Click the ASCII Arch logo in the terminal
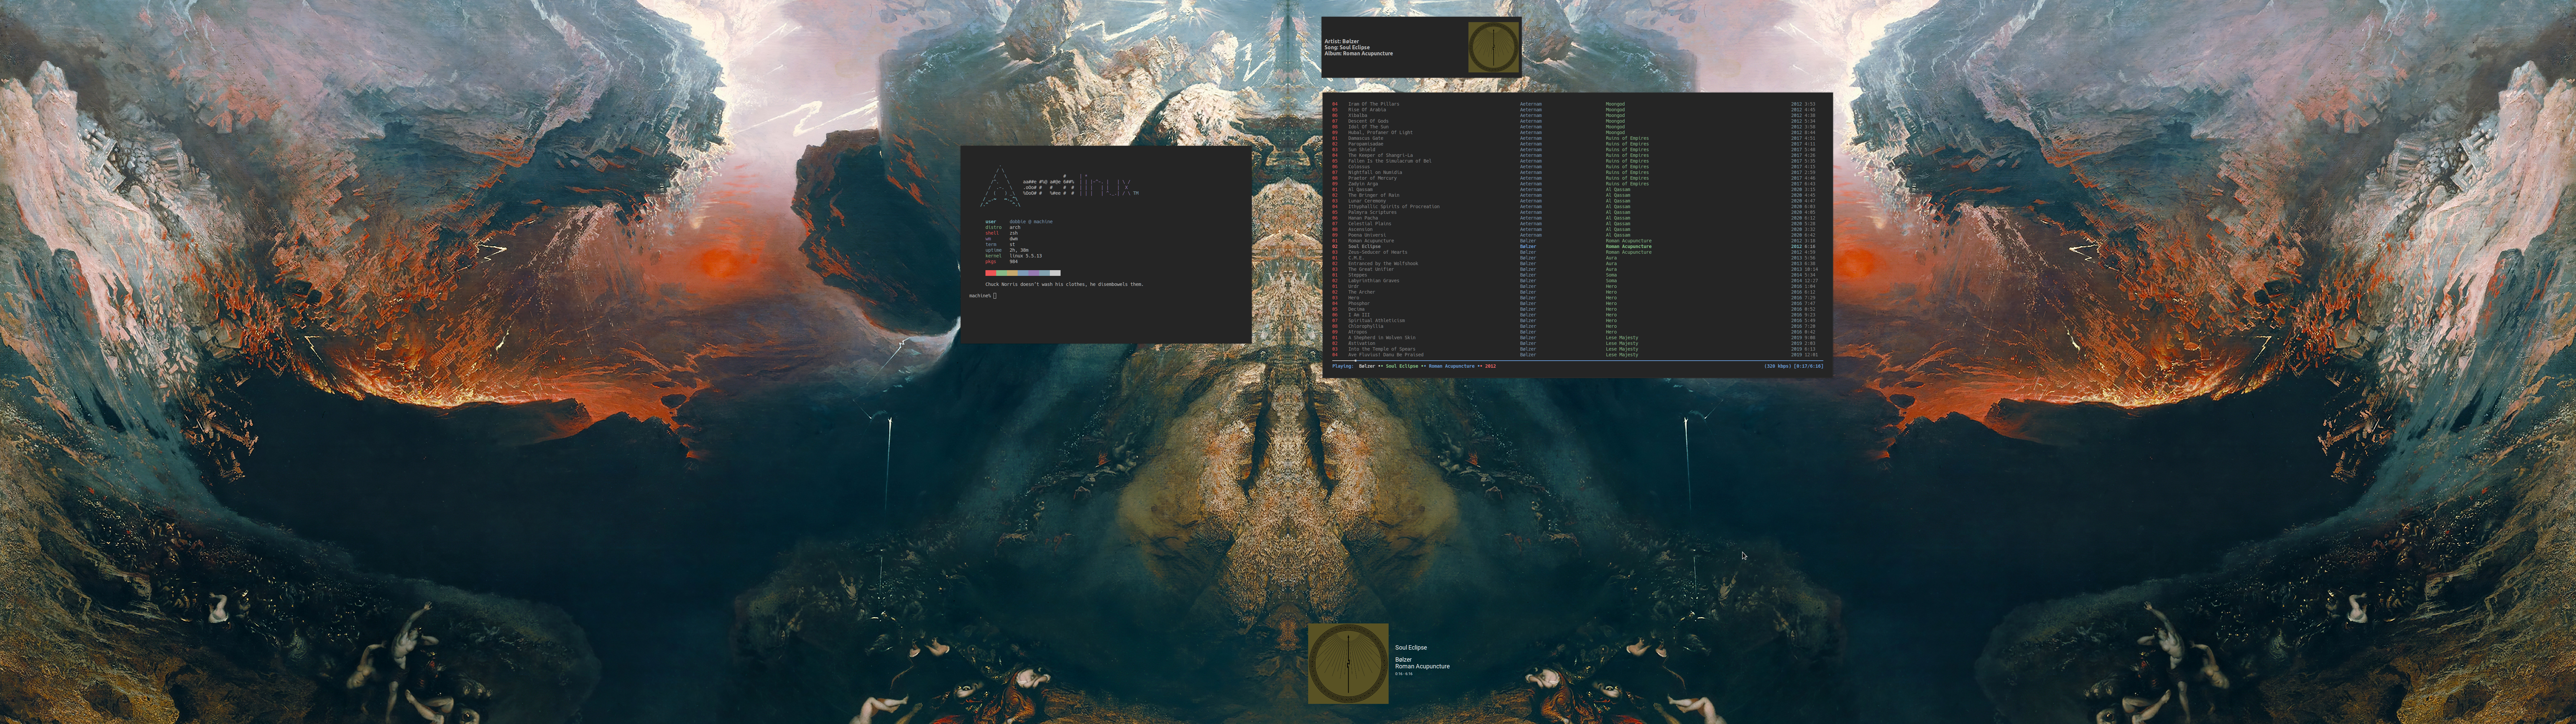The width and height of the screenshot is (2576, 724). click(1000, 186)
